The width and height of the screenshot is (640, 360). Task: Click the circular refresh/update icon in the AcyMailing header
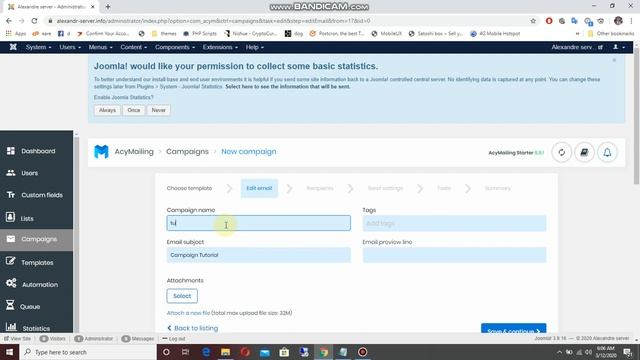point(562,152)
